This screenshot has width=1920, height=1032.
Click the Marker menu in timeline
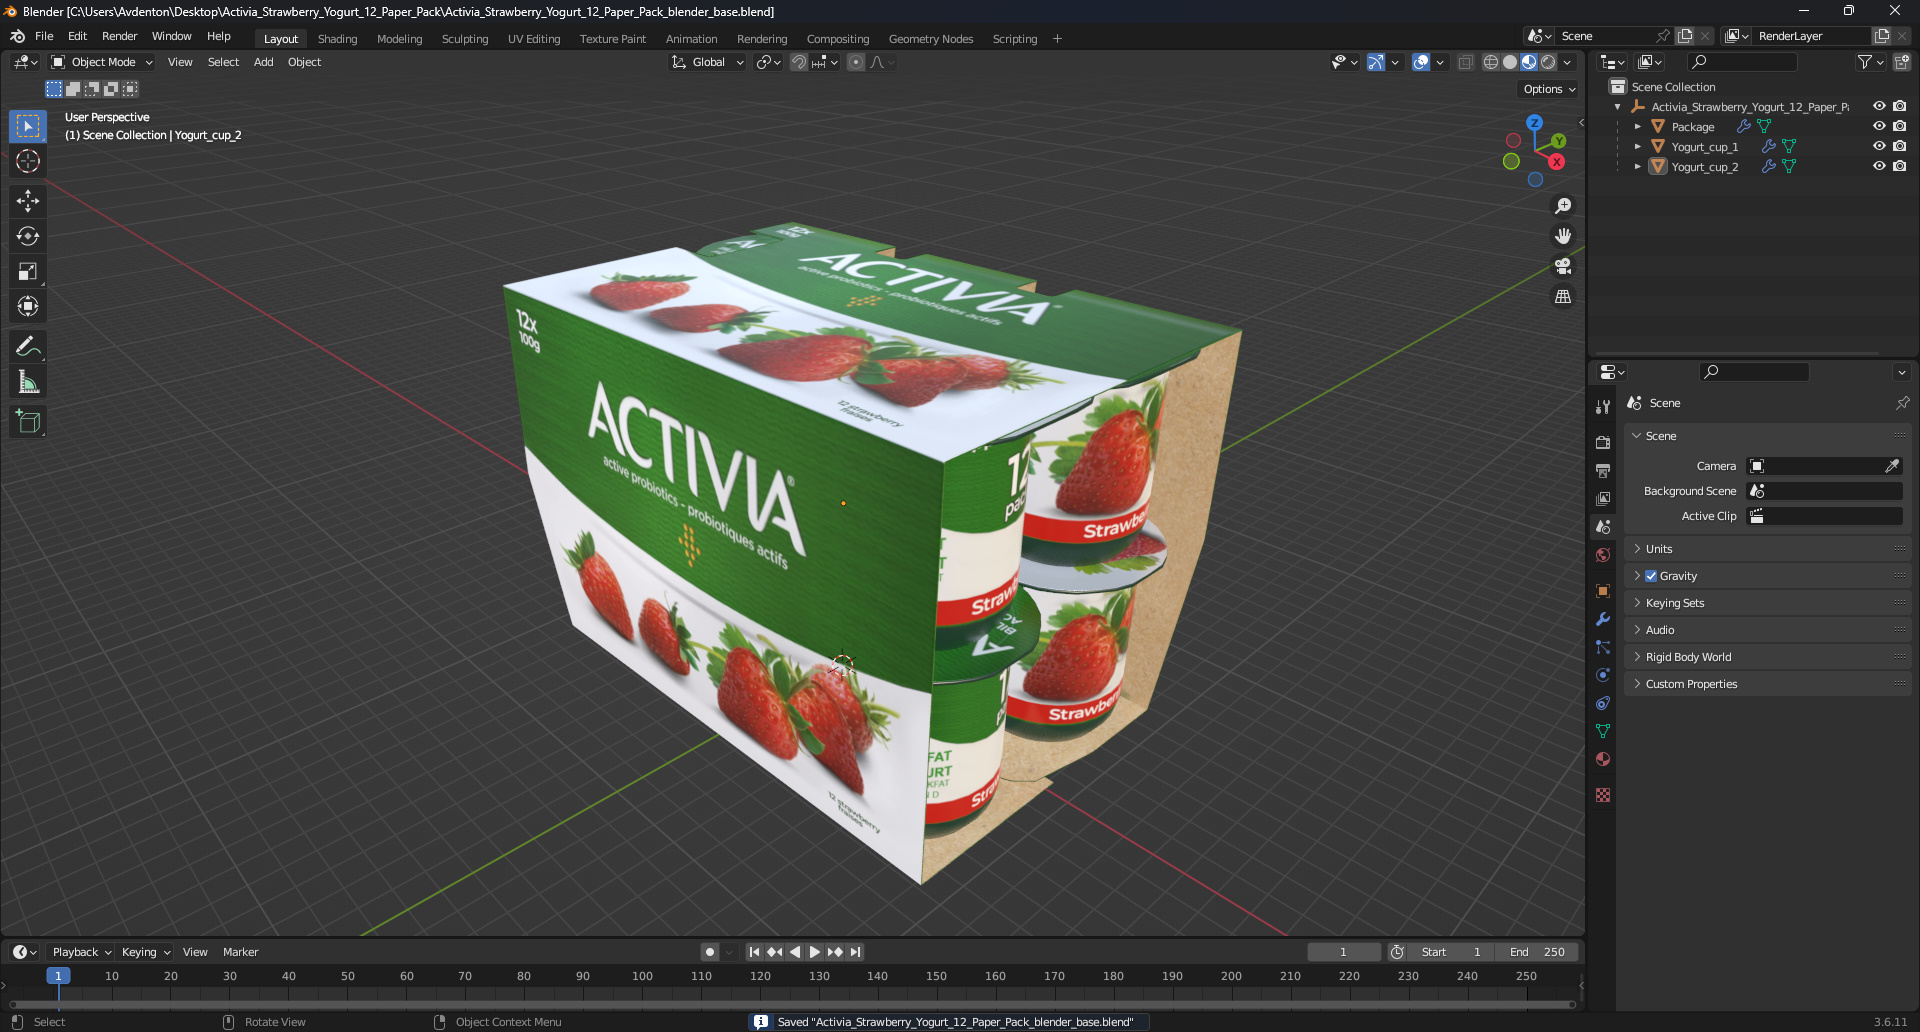240,952
